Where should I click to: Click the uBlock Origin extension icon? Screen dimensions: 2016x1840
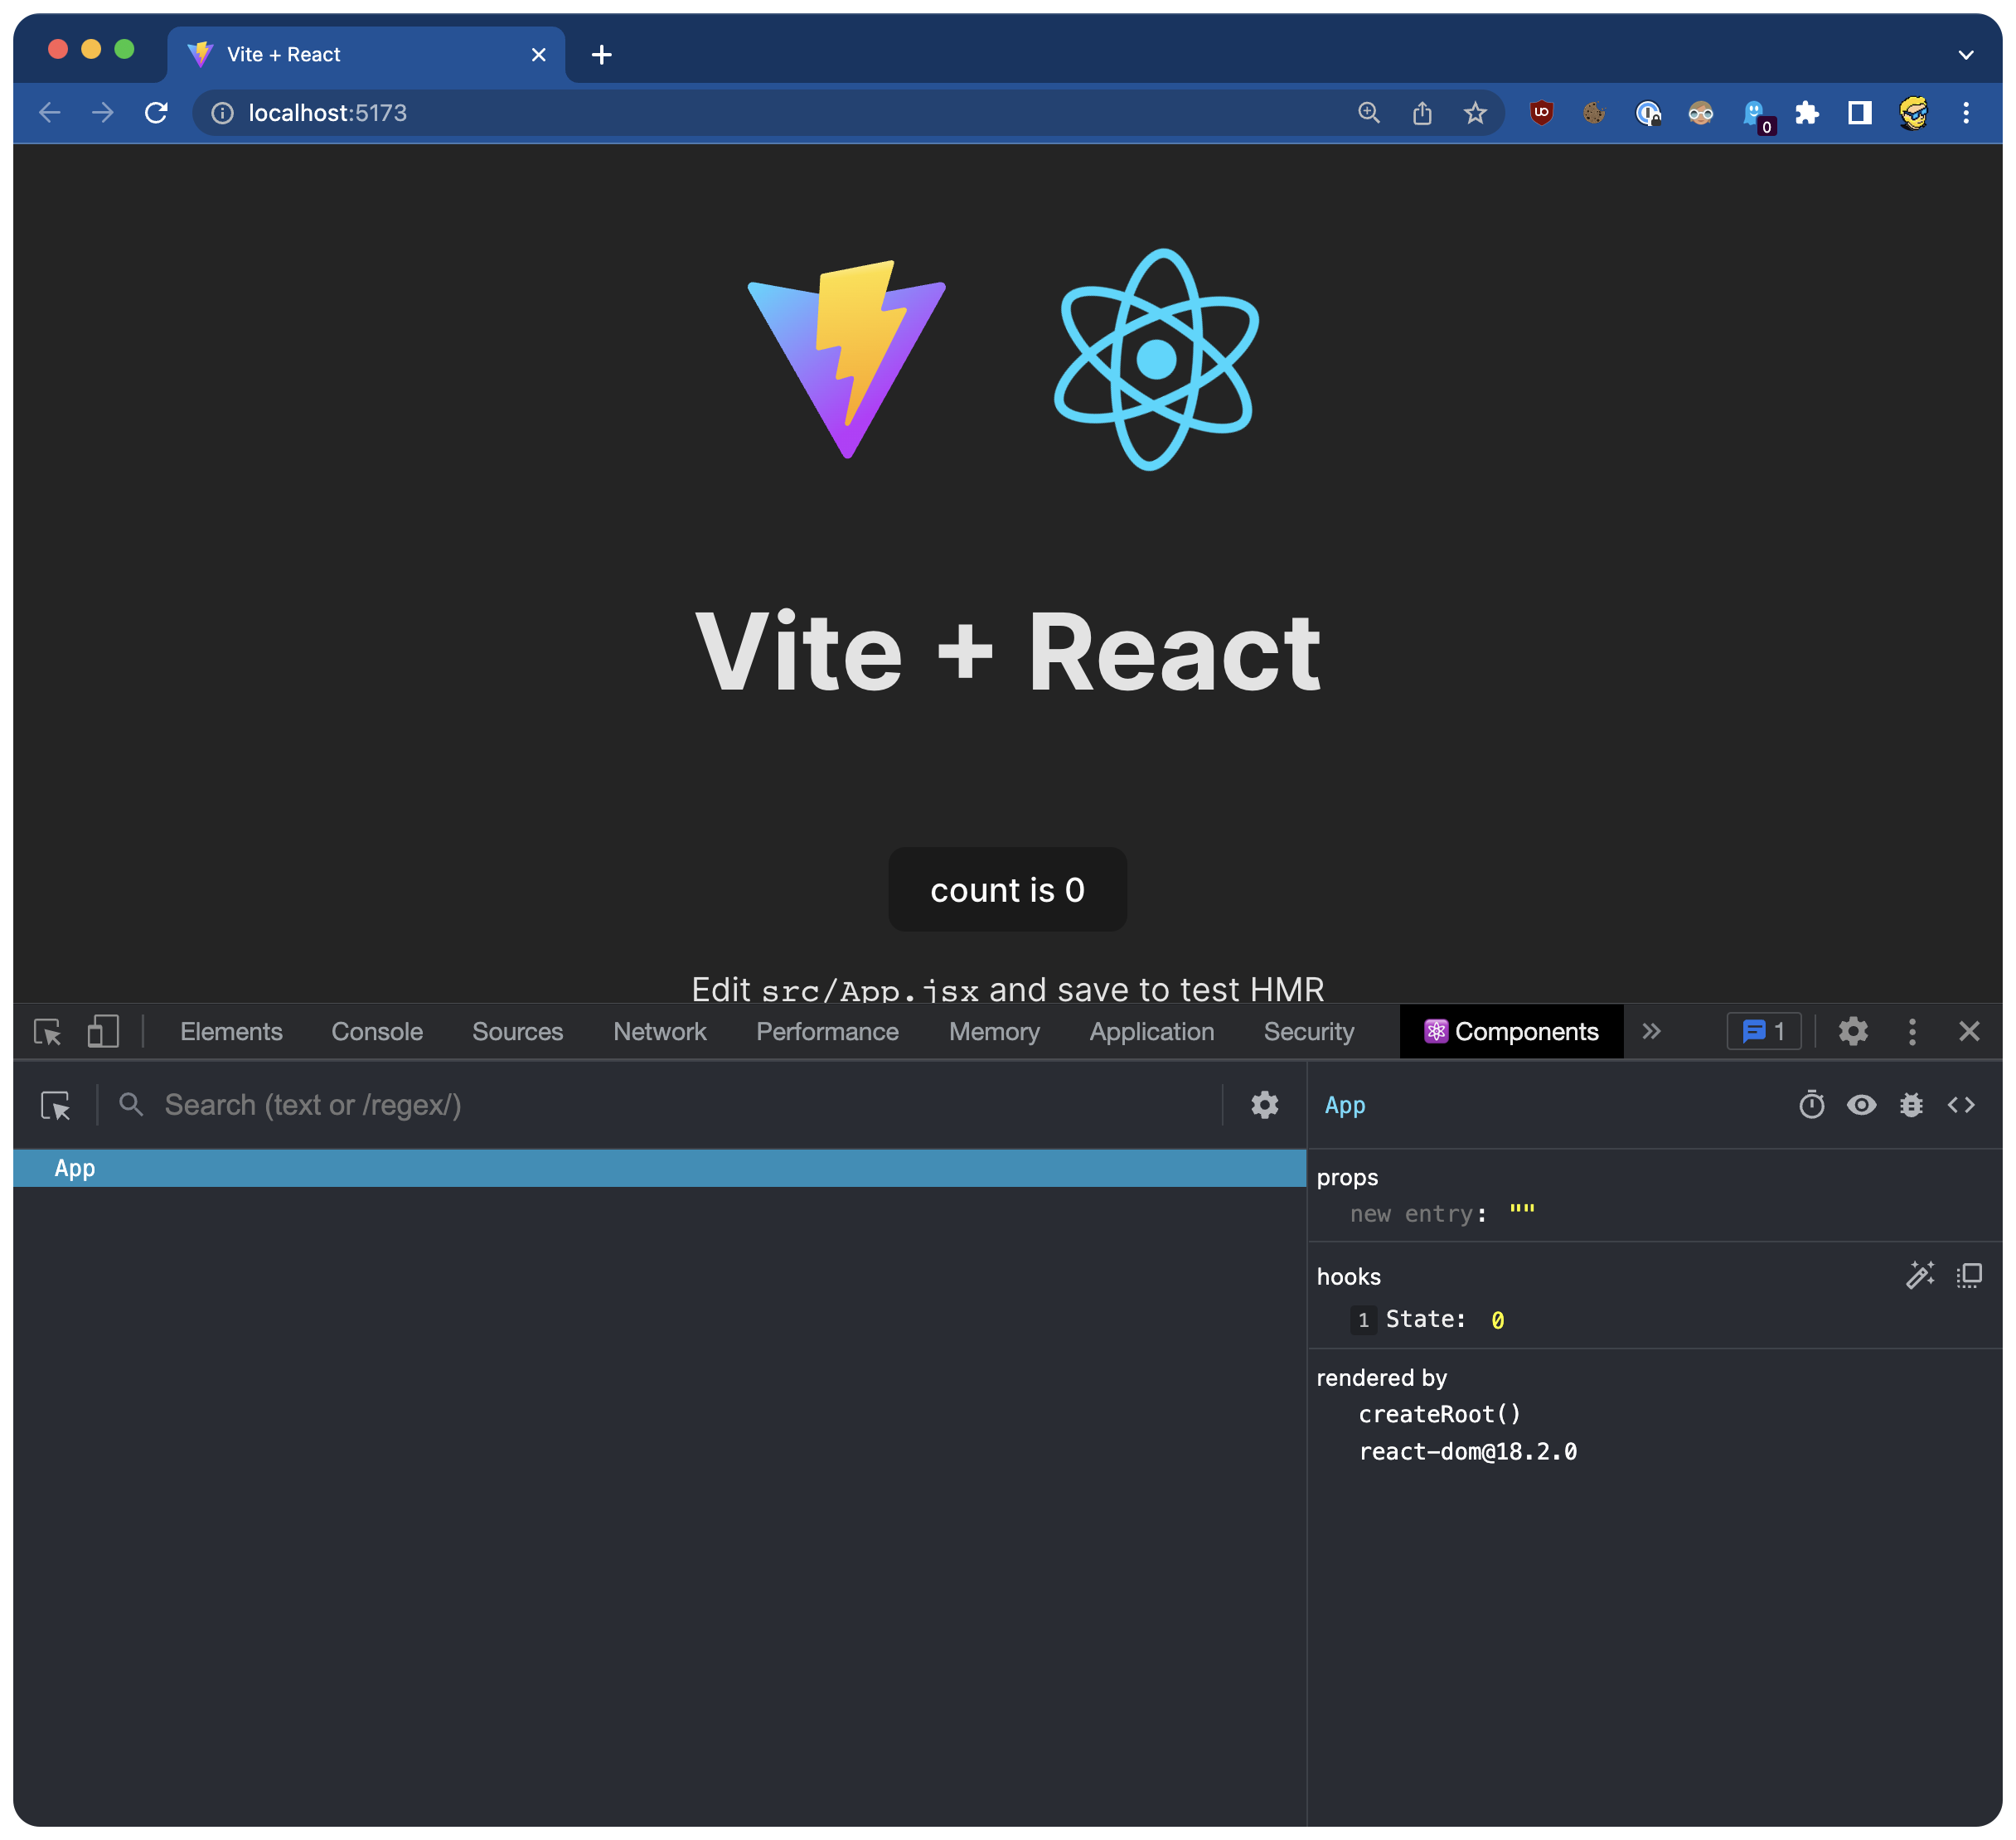pos(1541,113)
